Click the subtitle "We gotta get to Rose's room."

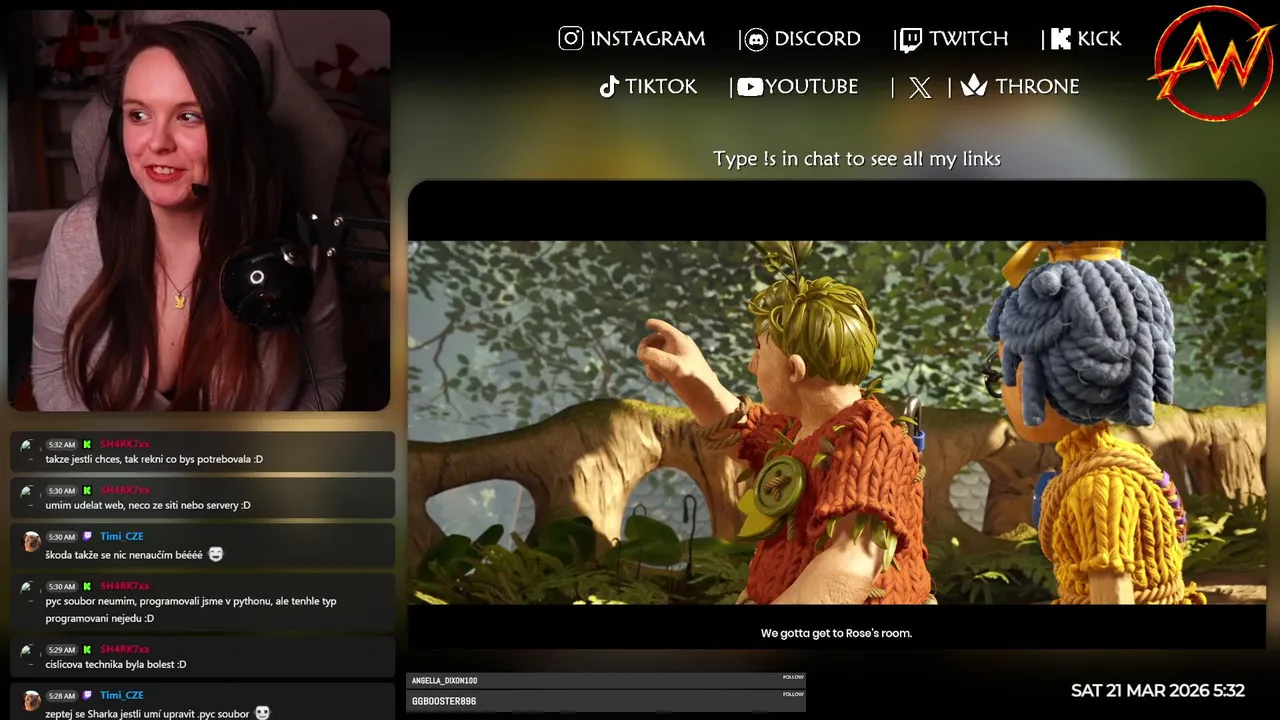click(x=836, y=633)
